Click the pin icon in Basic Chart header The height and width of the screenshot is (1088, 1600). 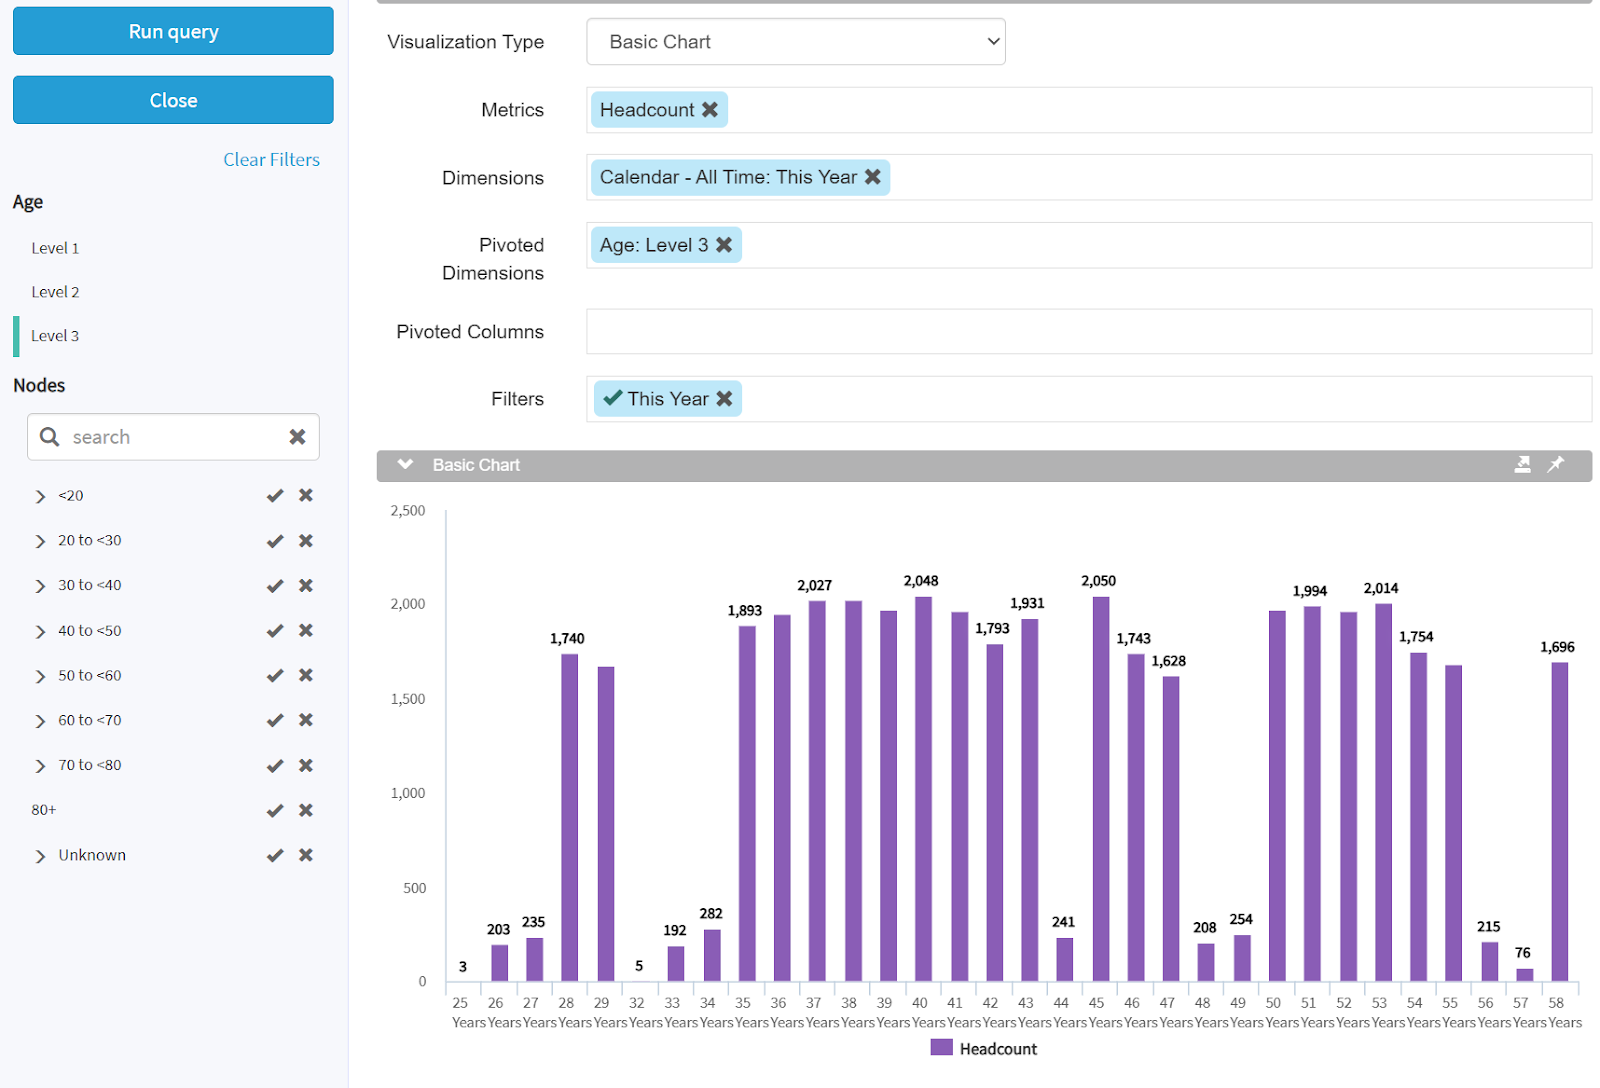[x=1556, y=465]
